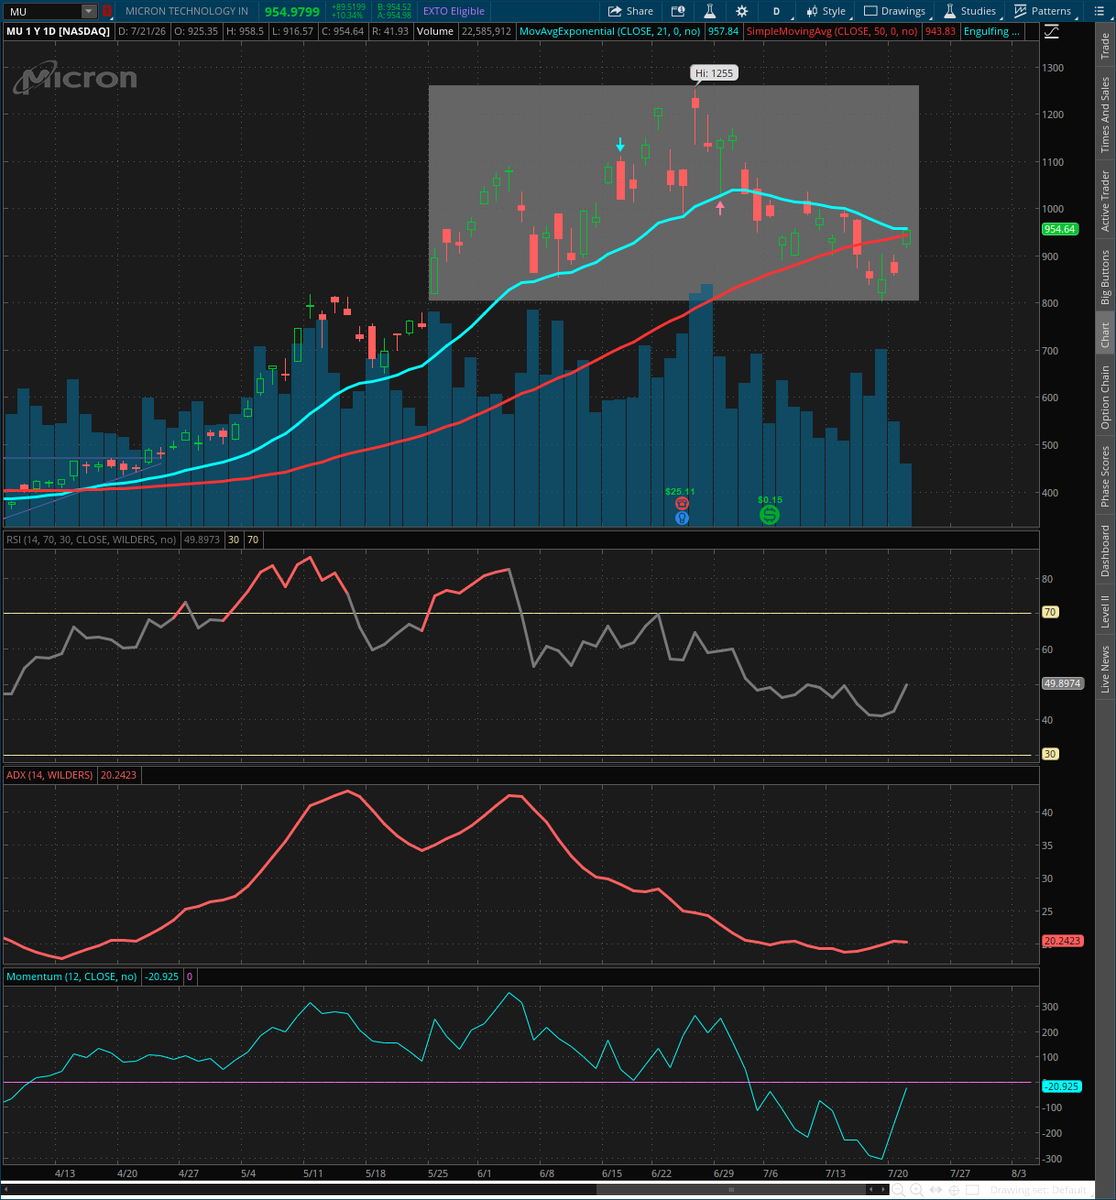Zoom in using the plus magnifier icon

click(x=916, y=1190)
